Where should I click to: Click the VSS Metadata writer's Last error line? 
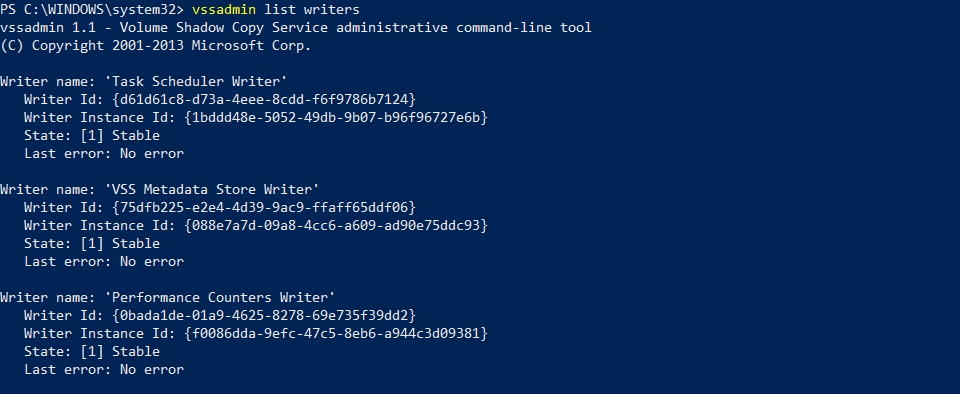click(104, 261)
